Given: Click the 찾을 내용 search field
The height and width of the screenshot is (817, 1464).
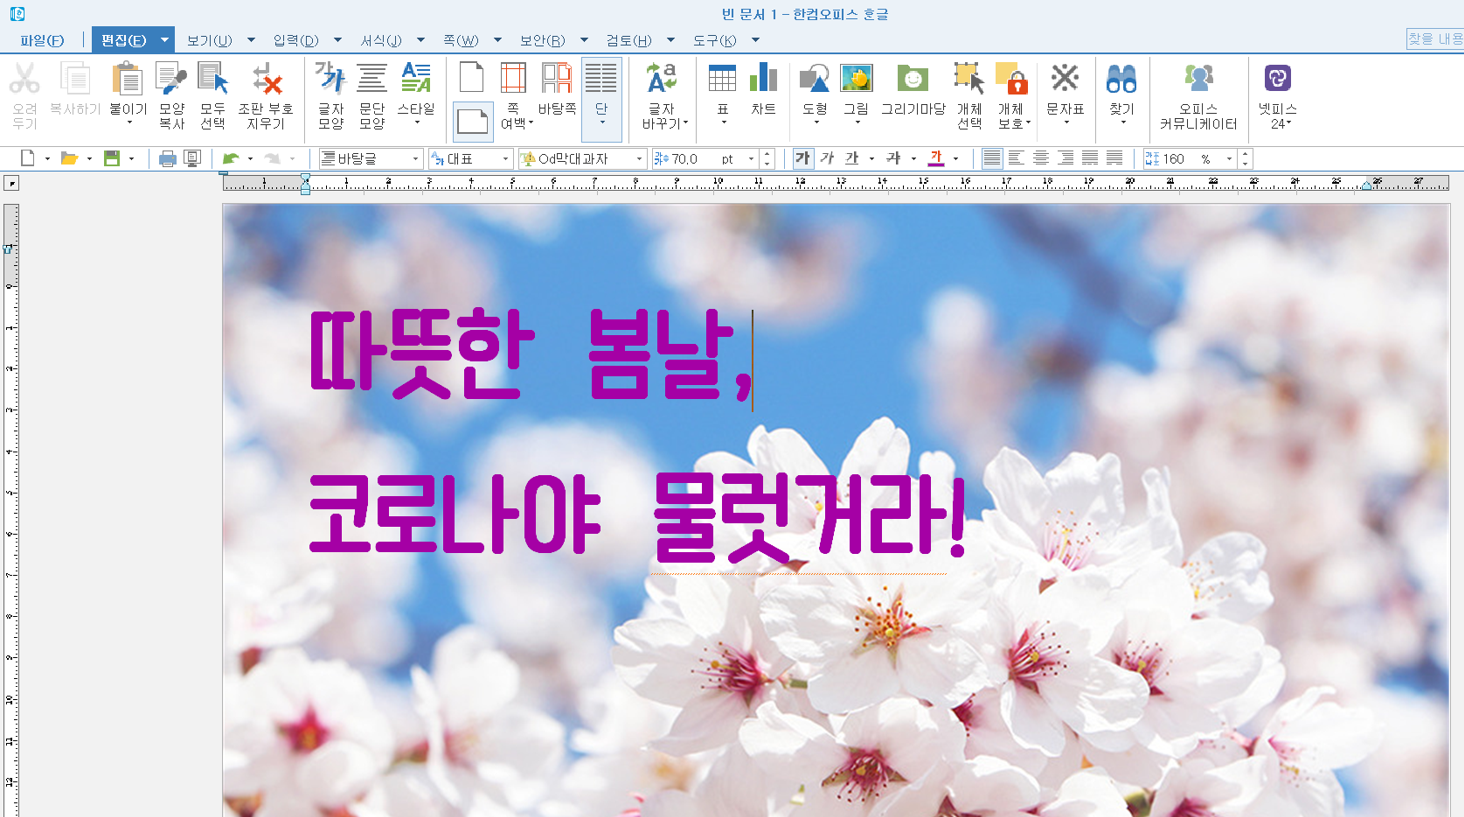Looking at the screenshot, I should (1435, 39).
